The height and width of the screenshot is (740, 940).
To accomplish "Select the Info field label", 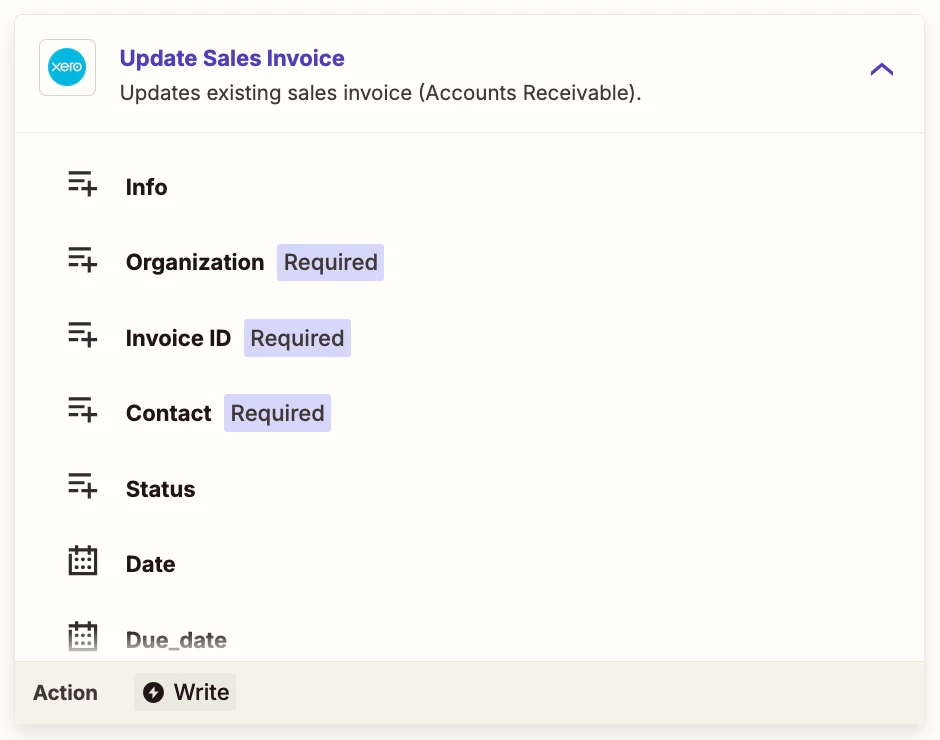I will tap(146, 187).
